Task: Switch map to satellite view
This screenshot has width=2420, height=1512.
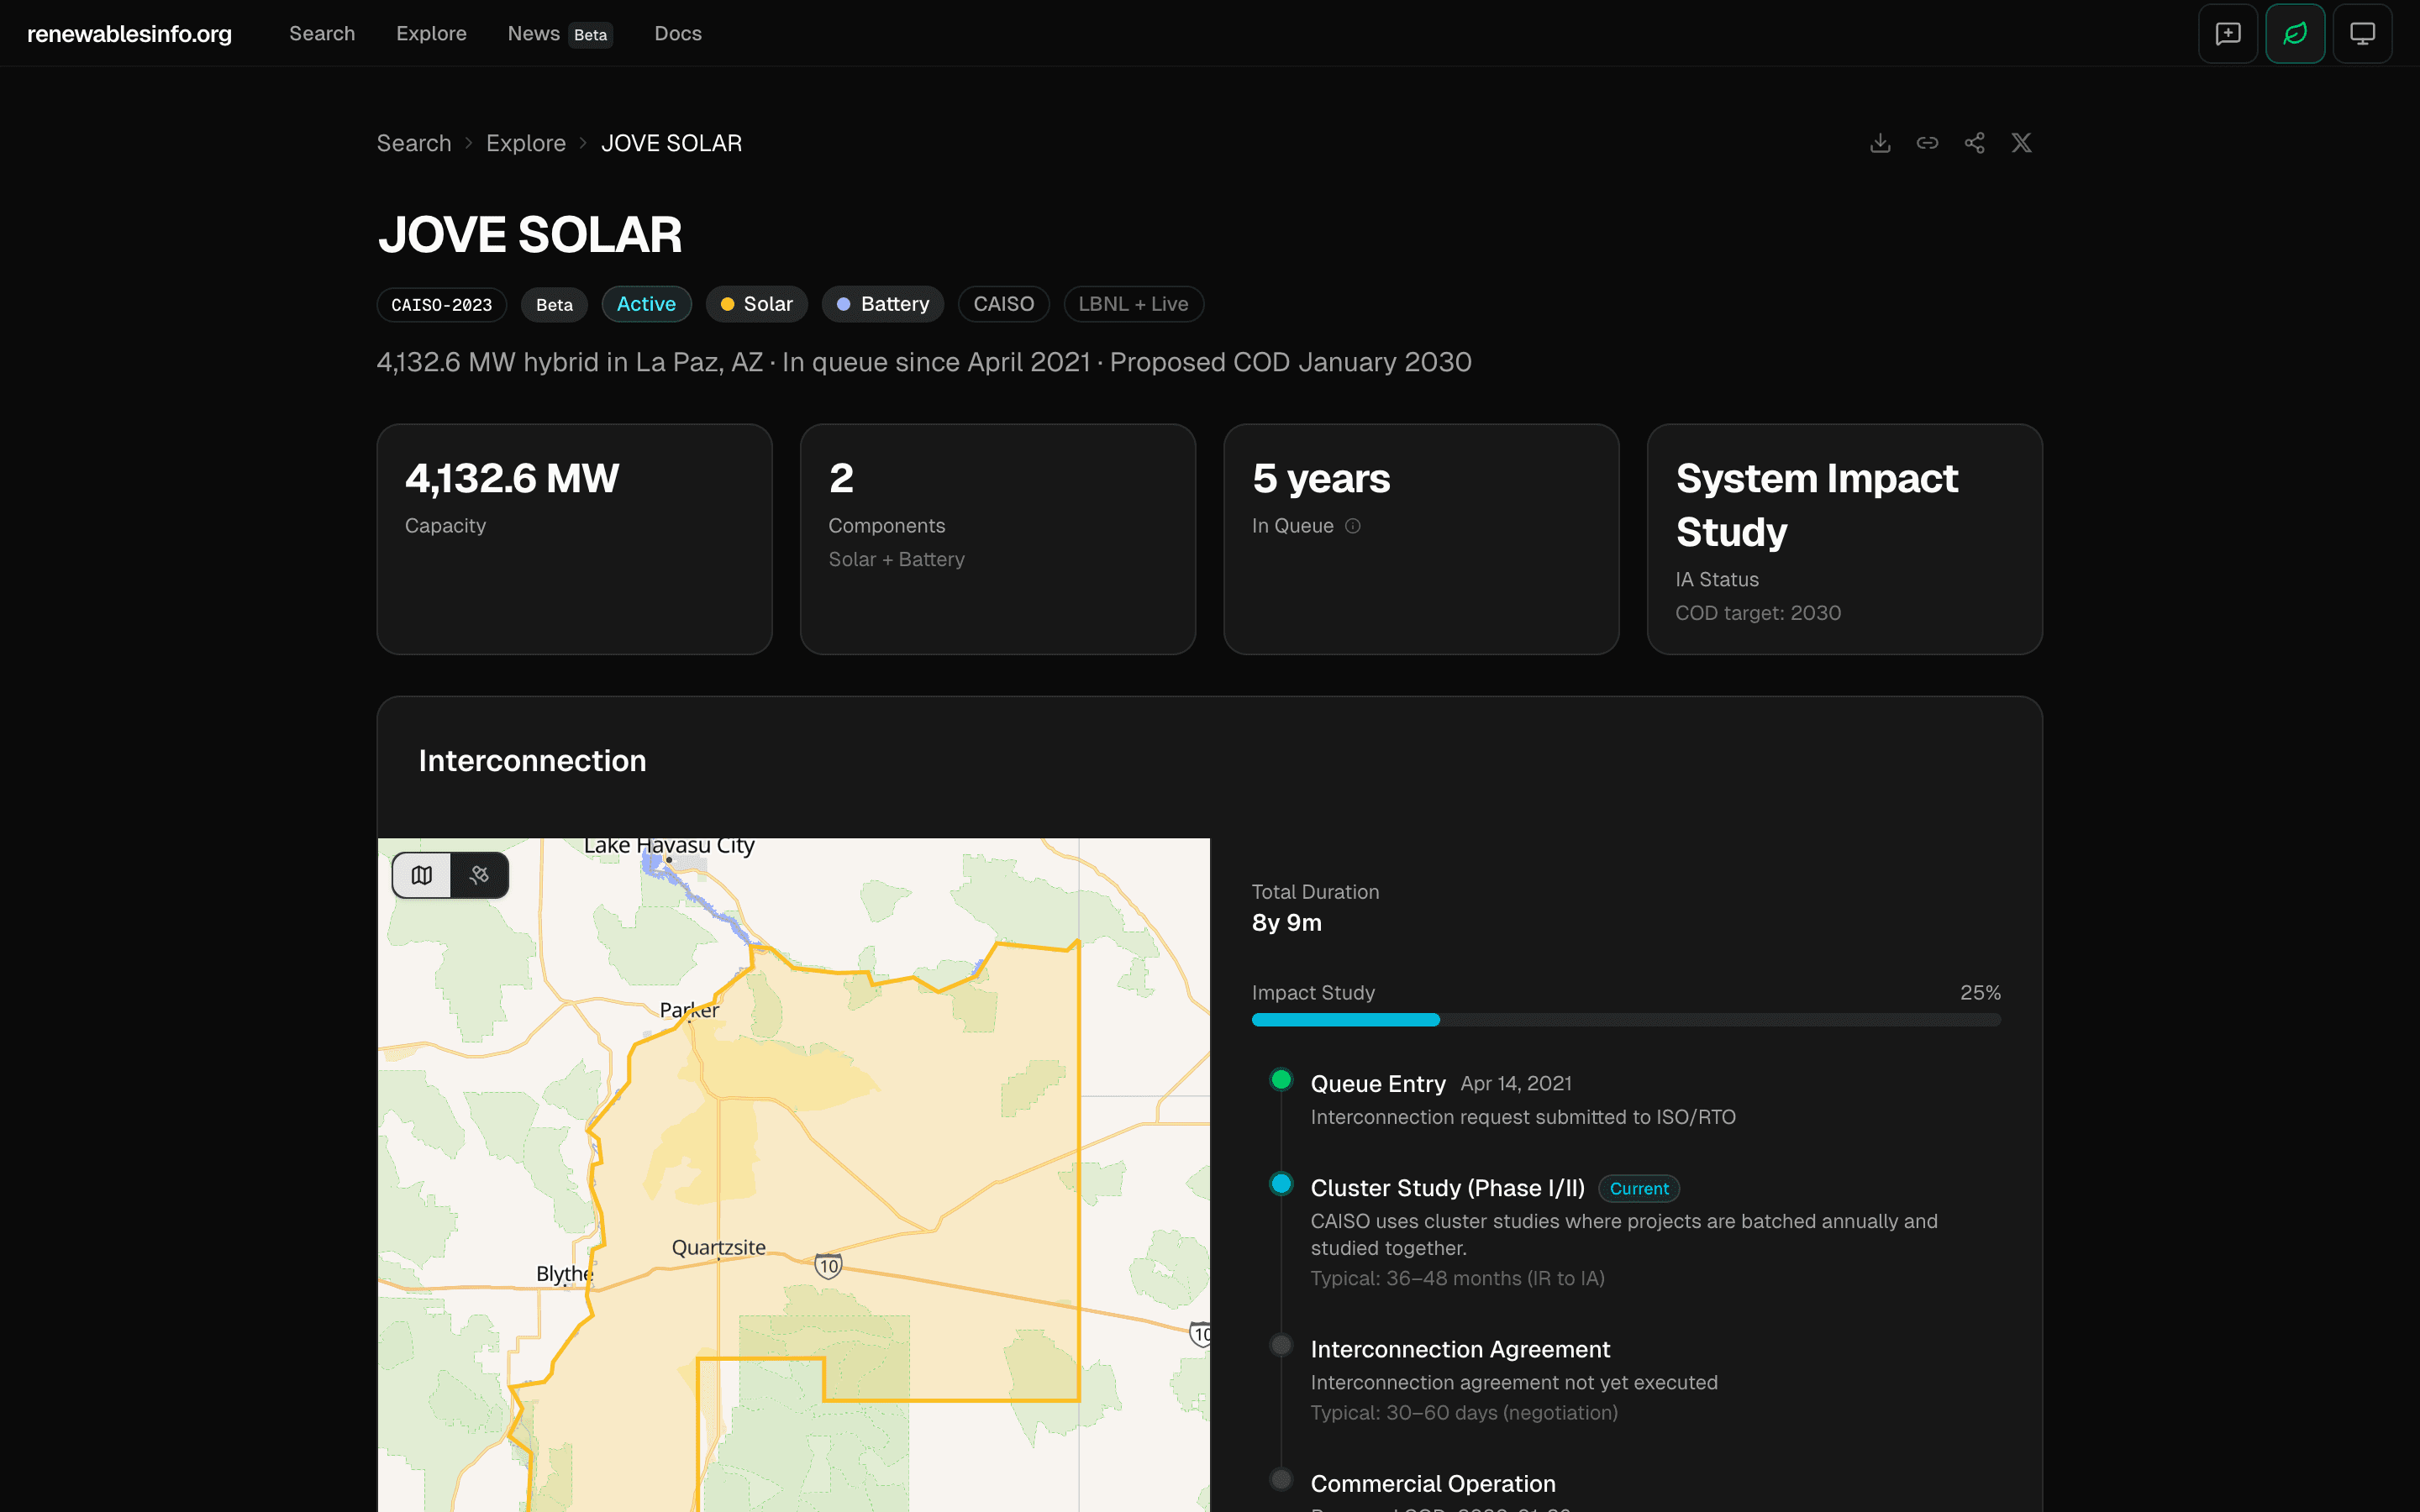Action: coord(480,874)
